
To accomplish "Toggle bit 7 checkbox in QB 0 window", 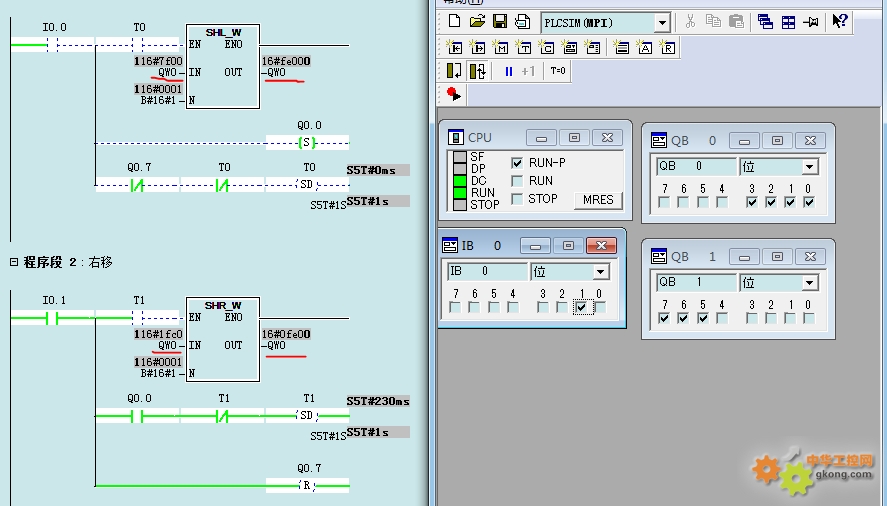I will point(665,202).
